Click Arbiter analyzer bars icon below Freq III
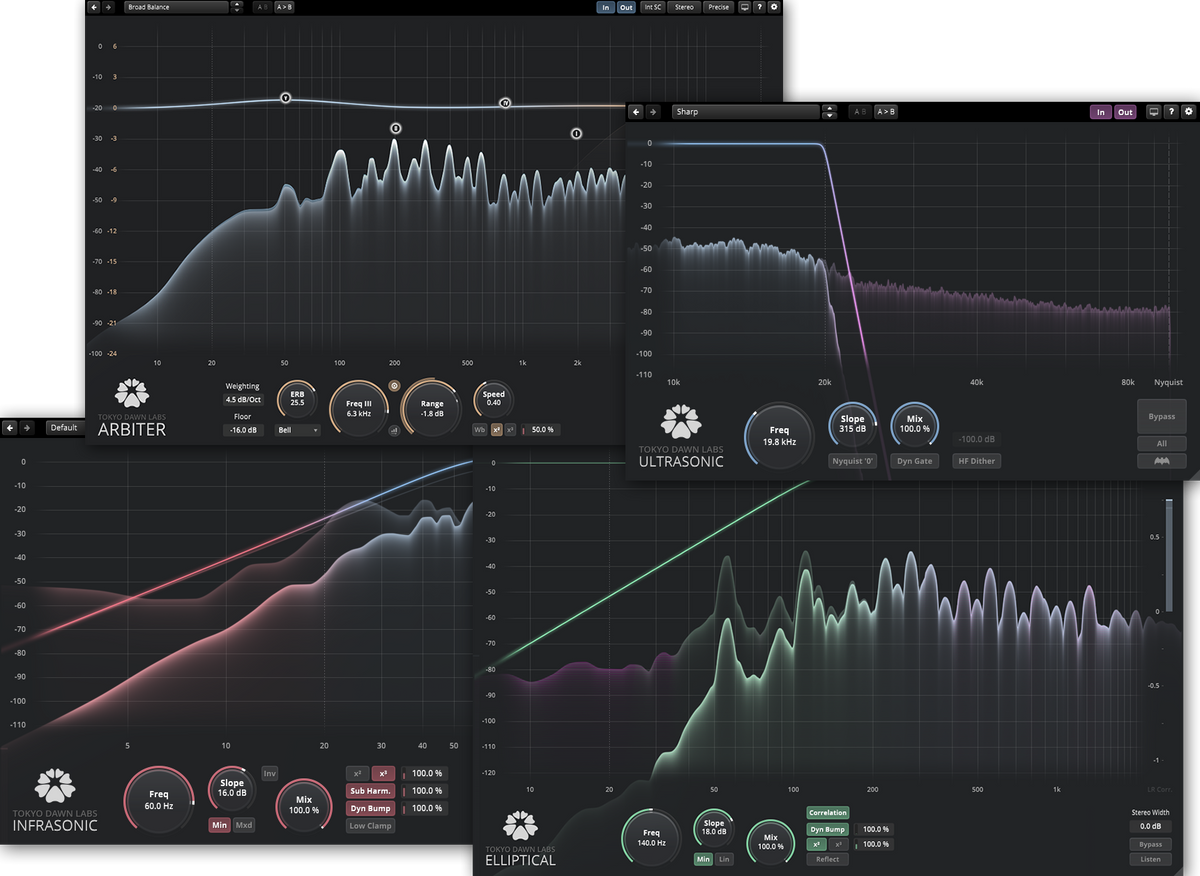 click(395, 431)
